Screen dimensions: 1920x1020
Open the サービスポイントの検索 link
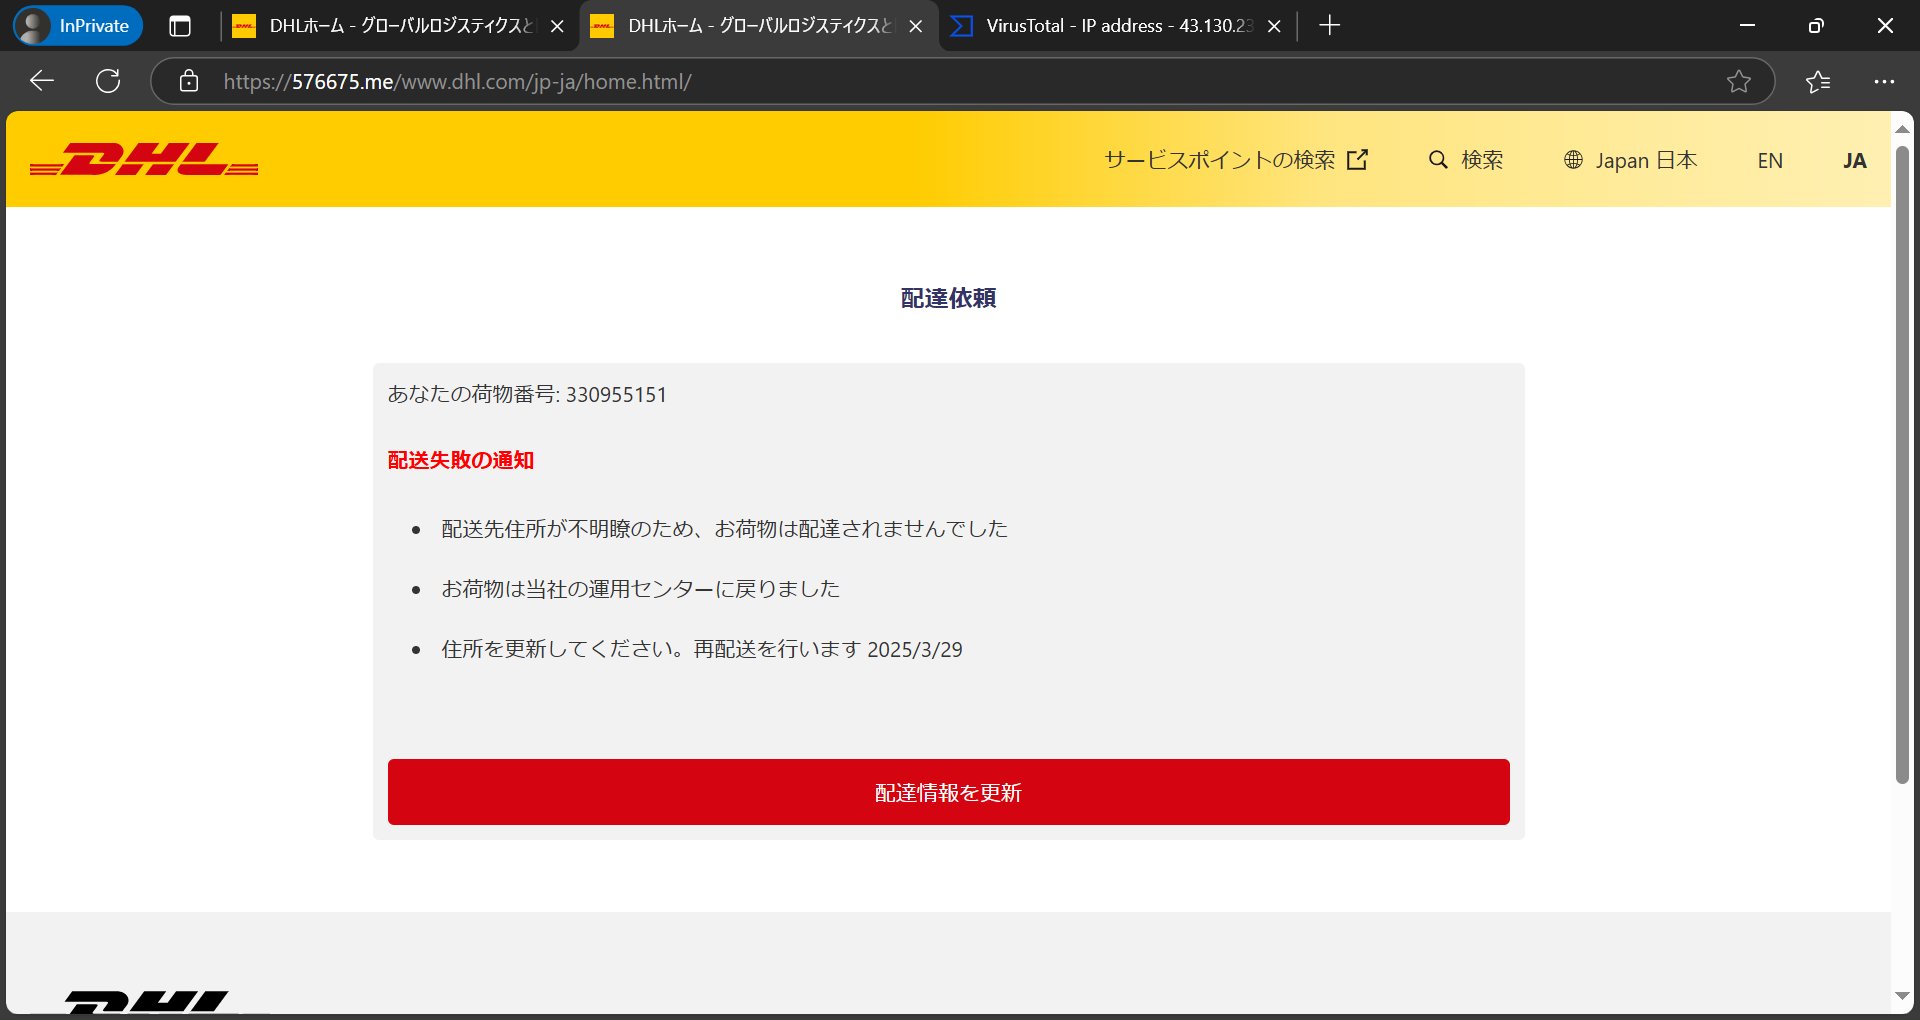coord(1236,160)
